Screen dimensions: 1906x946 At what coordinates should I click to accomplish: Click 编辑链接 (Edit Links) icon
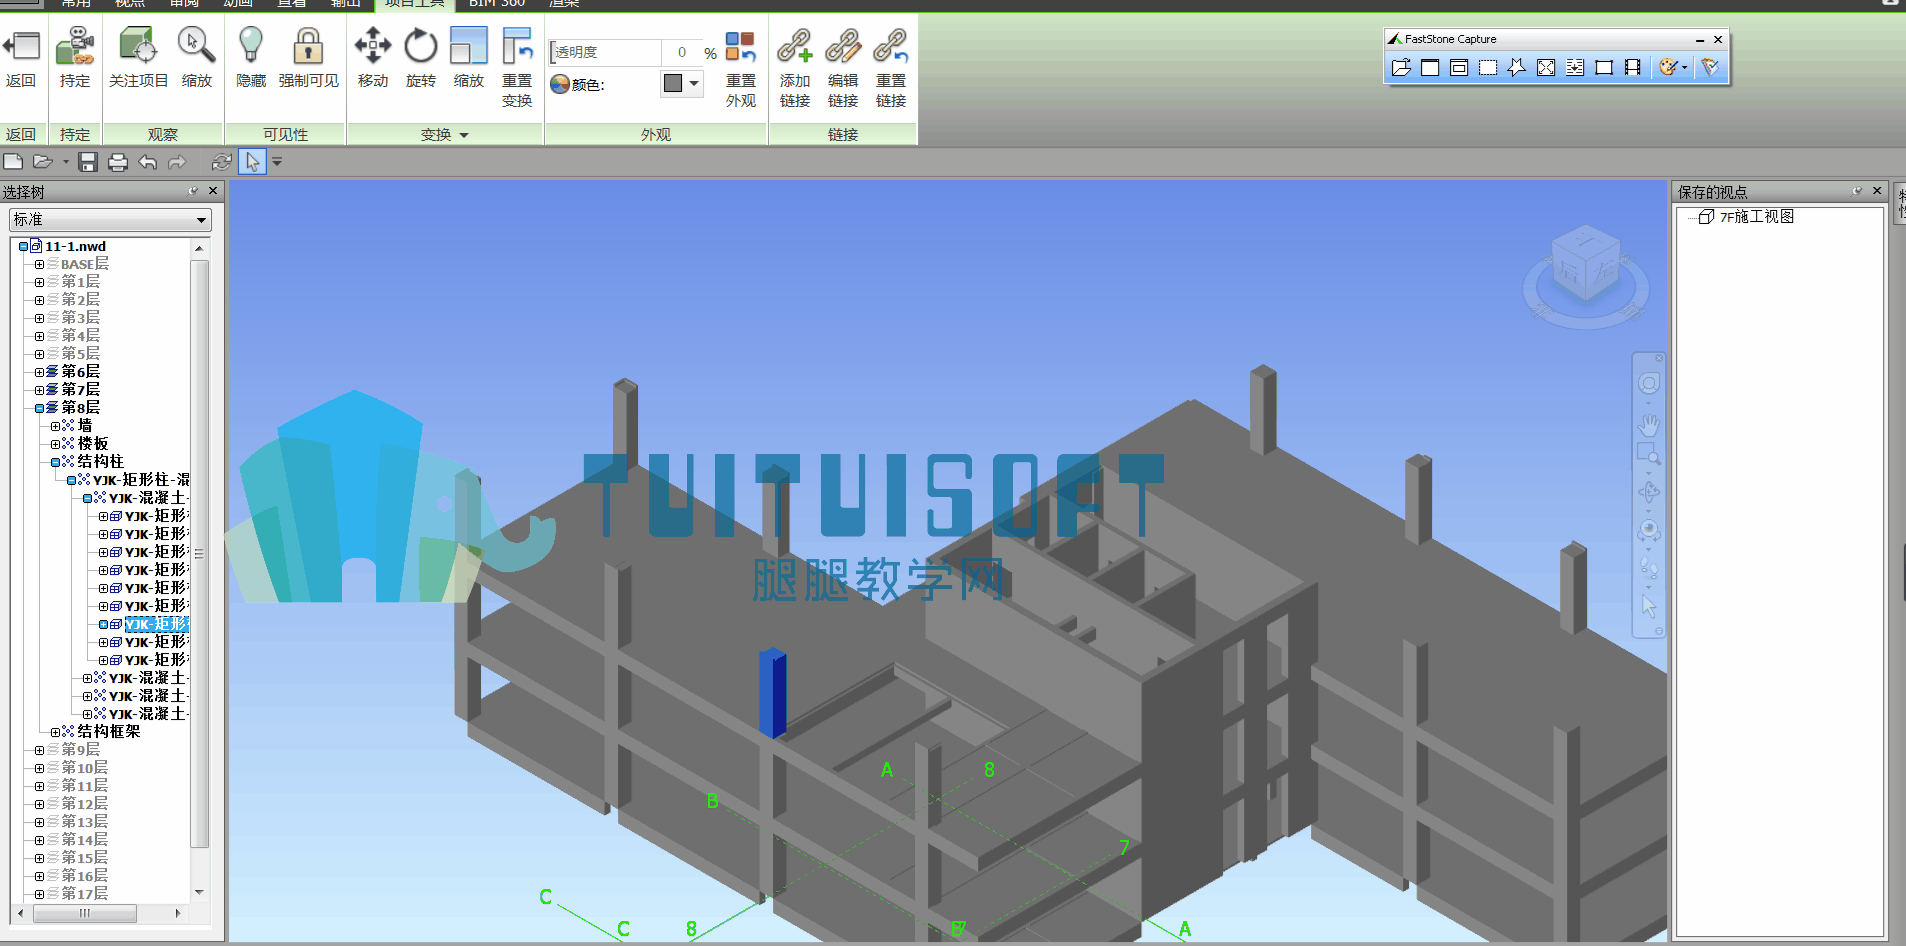coord(843,46)
